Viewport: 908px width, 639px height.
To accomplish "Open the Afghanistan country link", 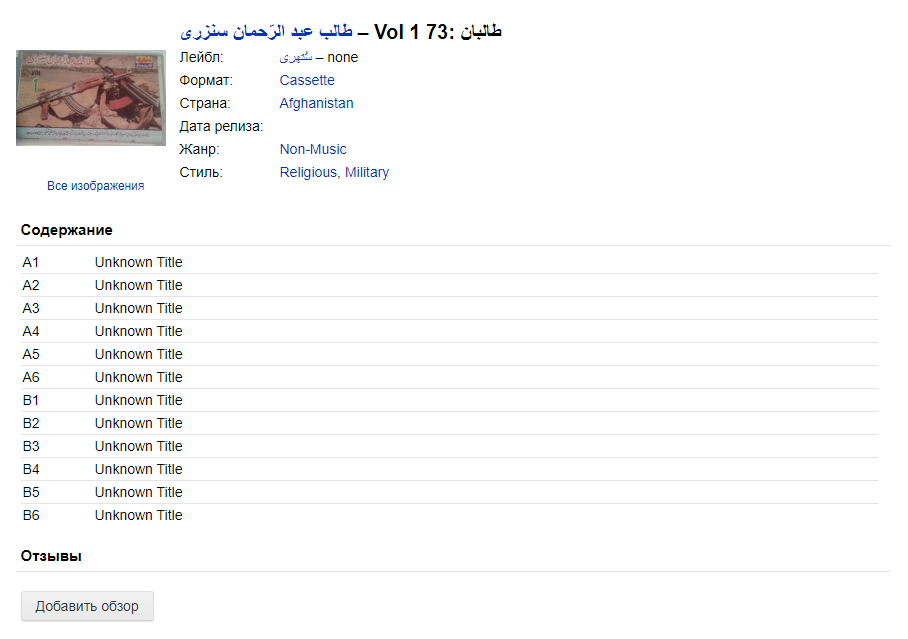I will 316,103.
